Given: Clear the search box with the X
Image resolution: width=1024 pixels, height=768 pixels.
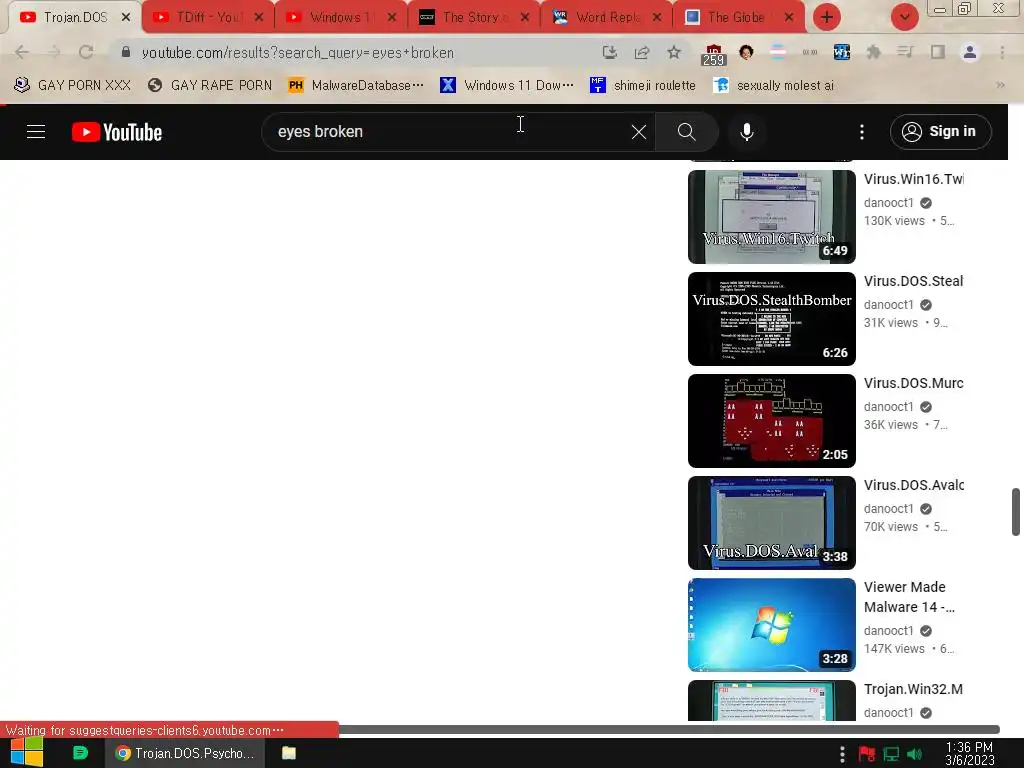Looking at the screenshot, I should coord(639,132).
